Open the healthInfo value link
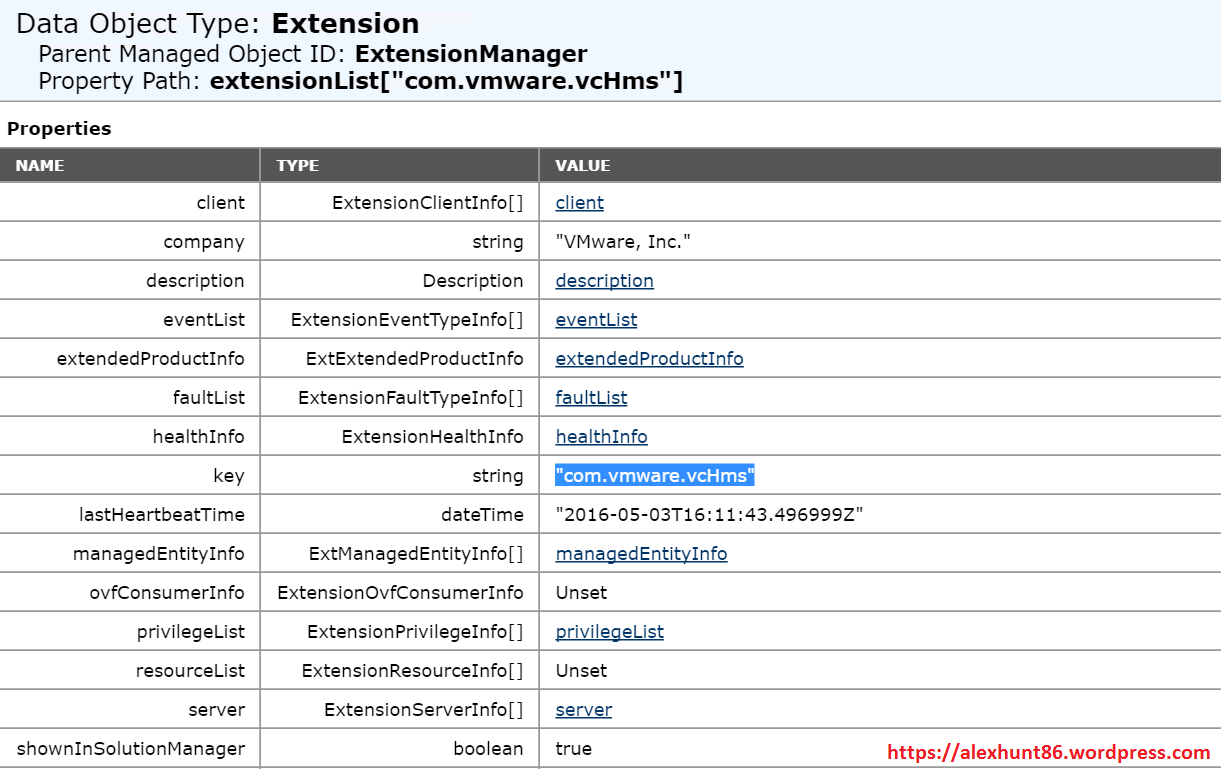 pyautogui.click(x=601, y=437)
